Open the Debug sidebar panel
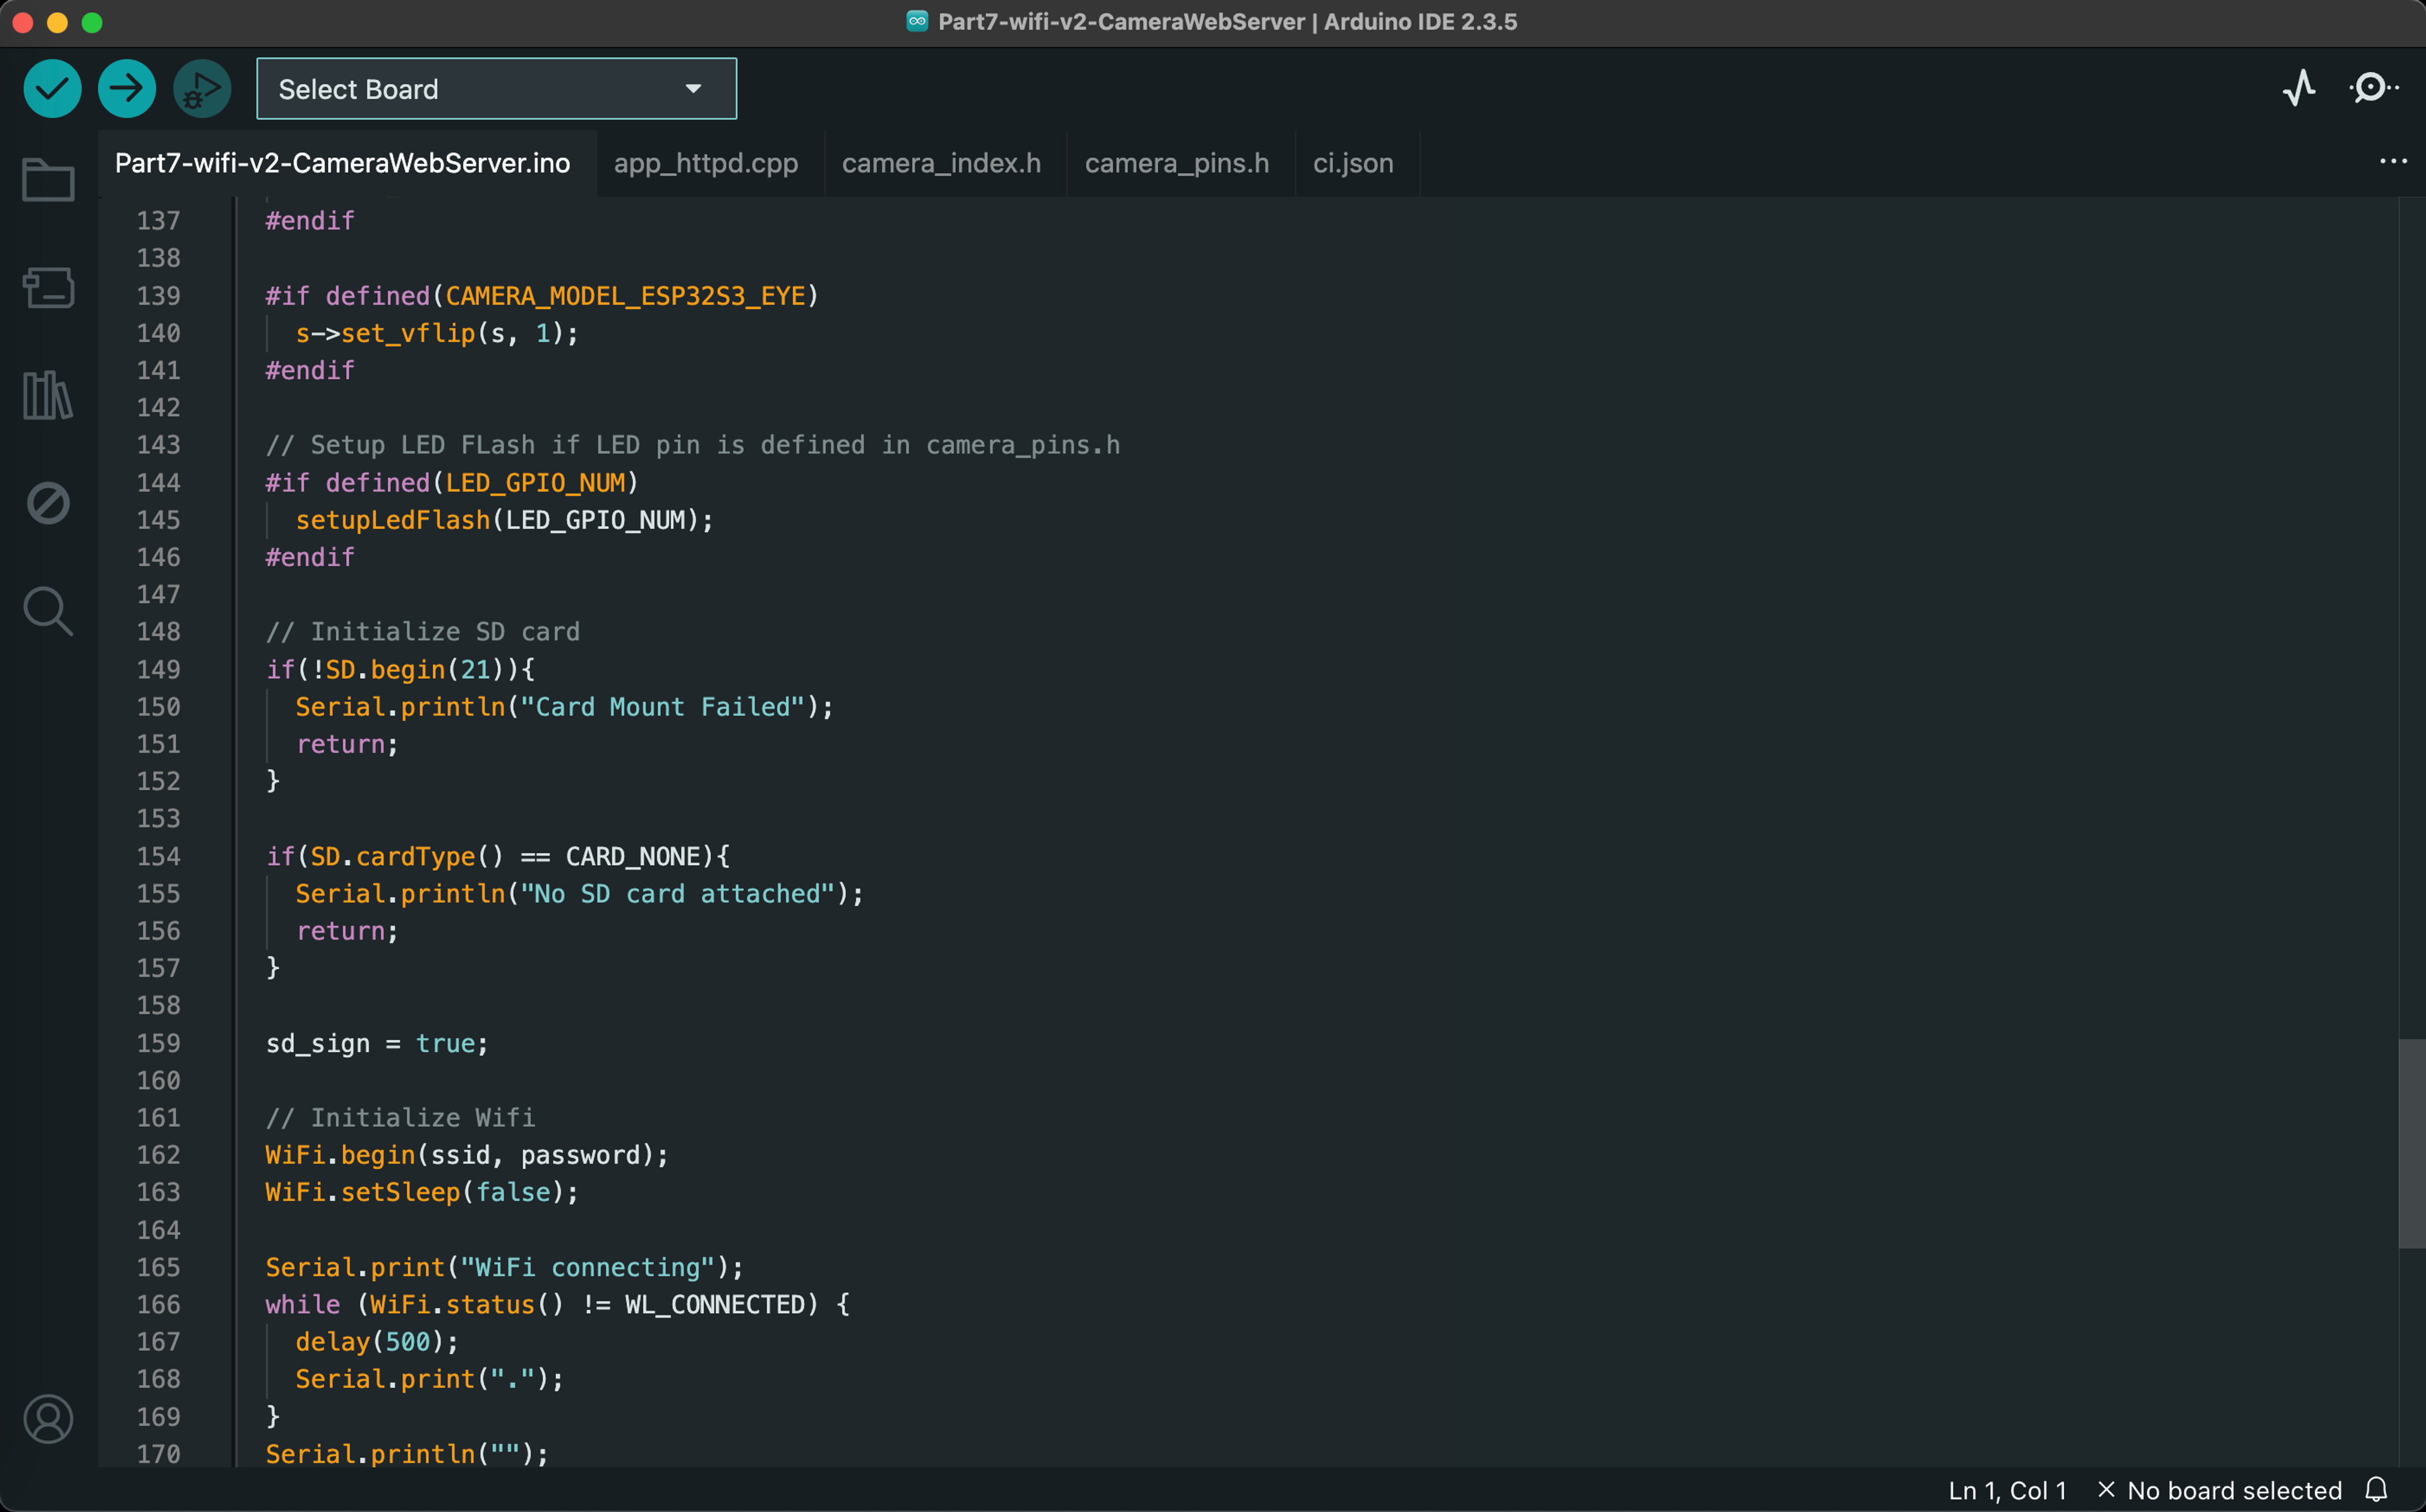This screenshot has width=2426, height=1512. tap(48, 503)
